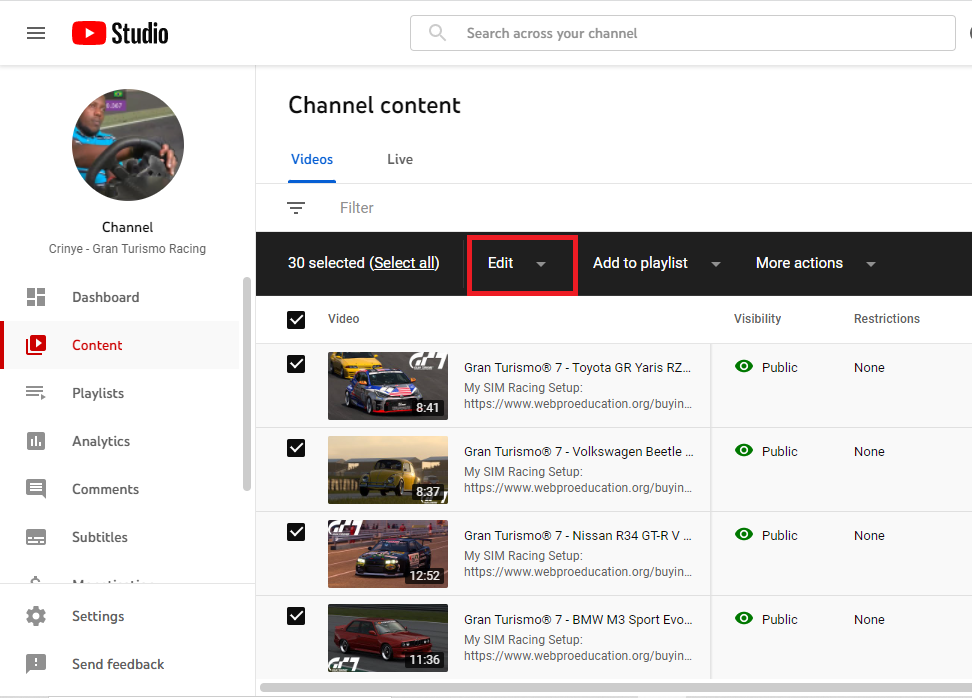972x698 pixels.
Task: Click the Select all link
Action: click(404, 263)
